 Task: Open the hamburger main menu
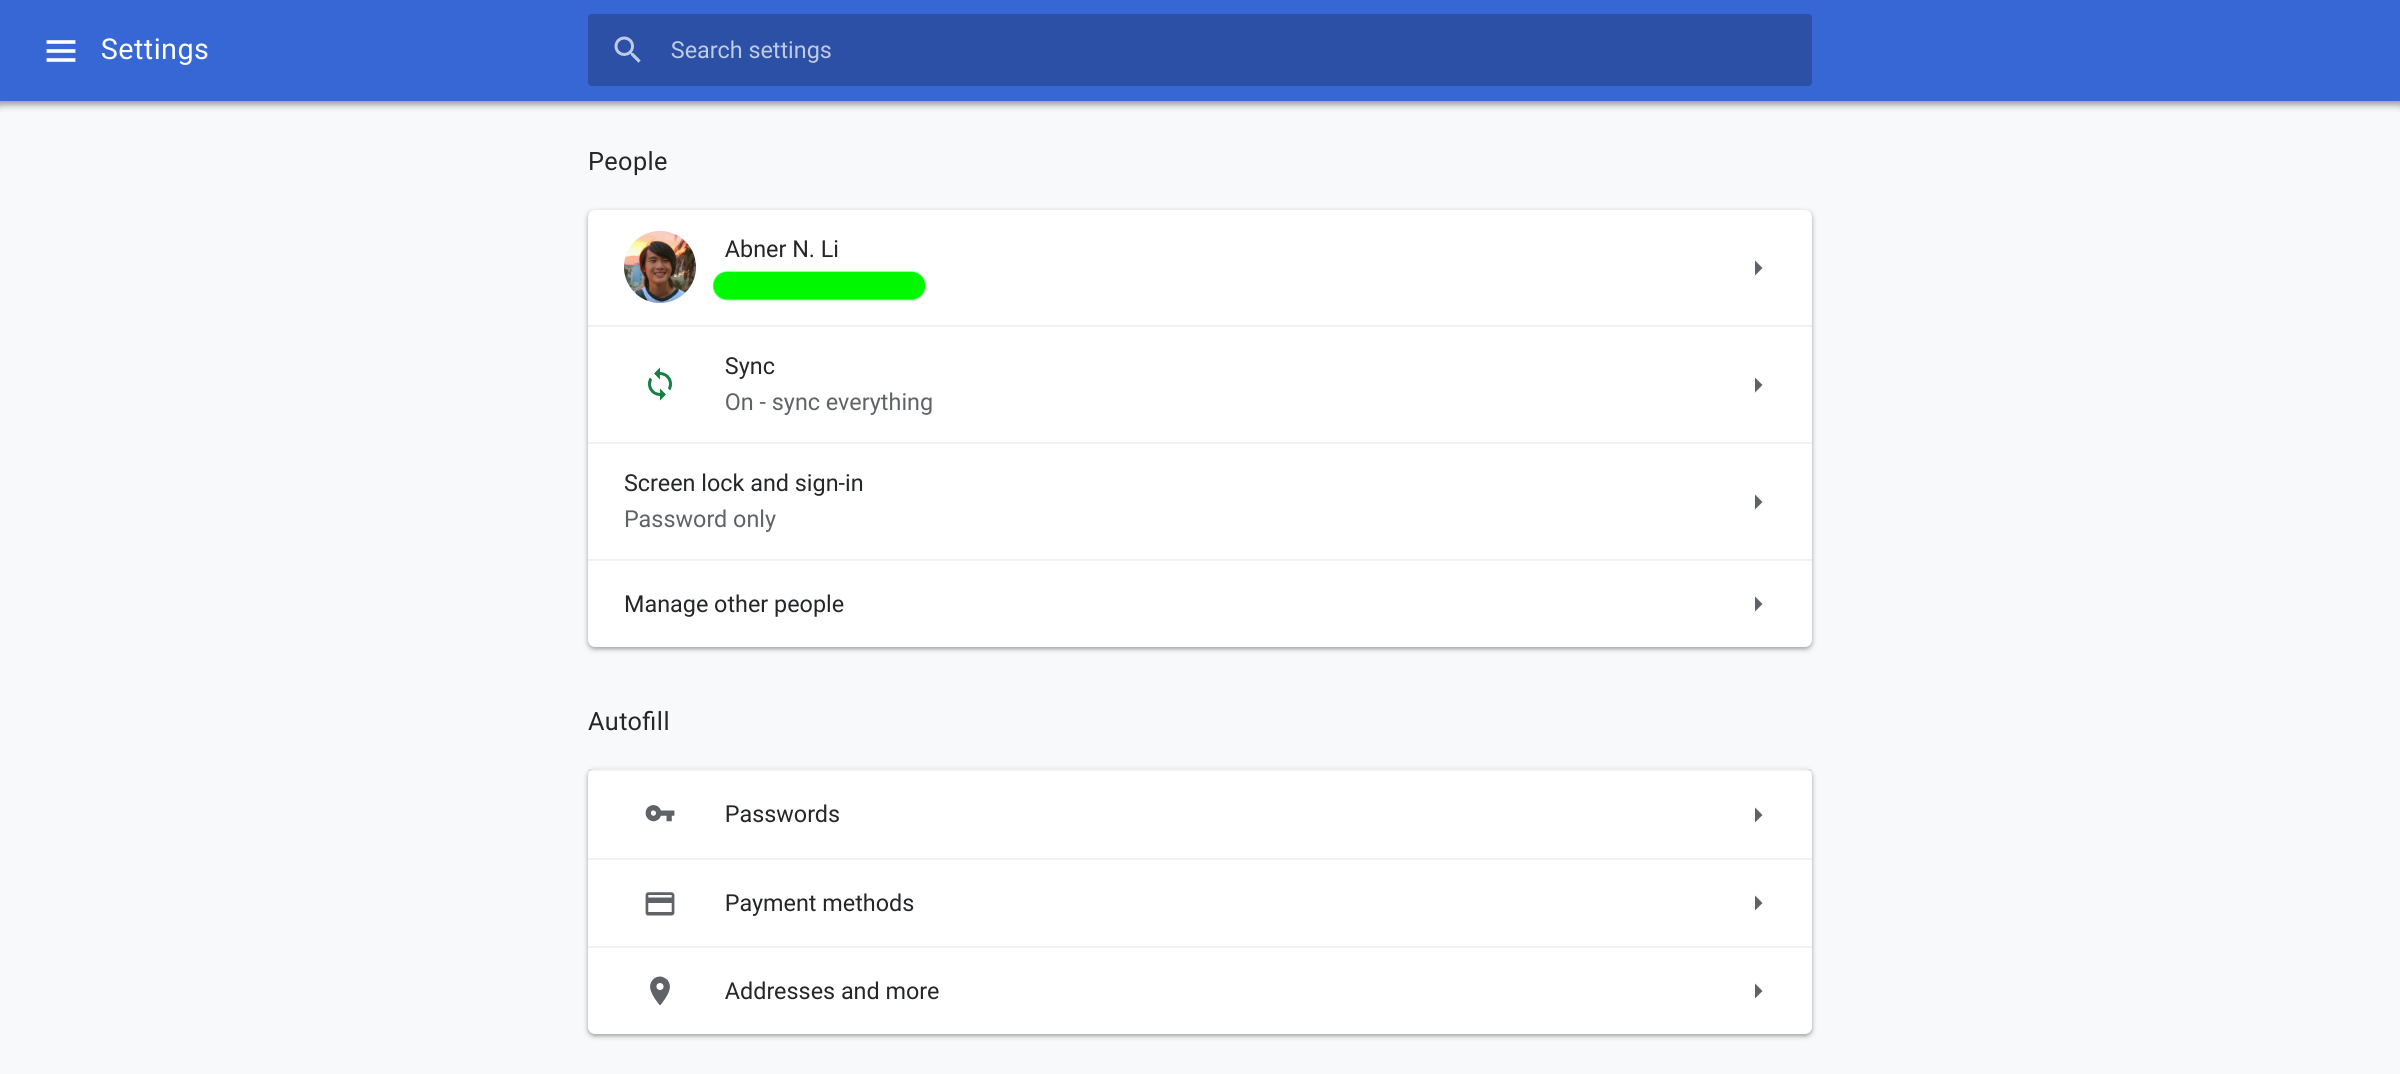point(61,50)
